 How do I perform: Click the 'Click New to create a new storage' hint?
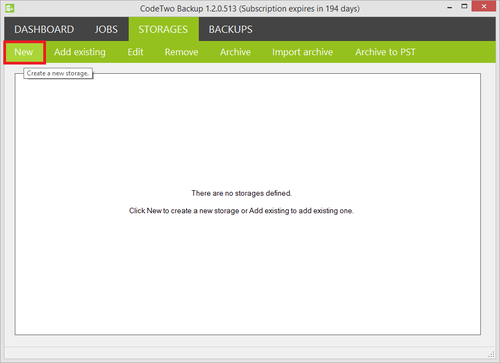click(241, 211)
